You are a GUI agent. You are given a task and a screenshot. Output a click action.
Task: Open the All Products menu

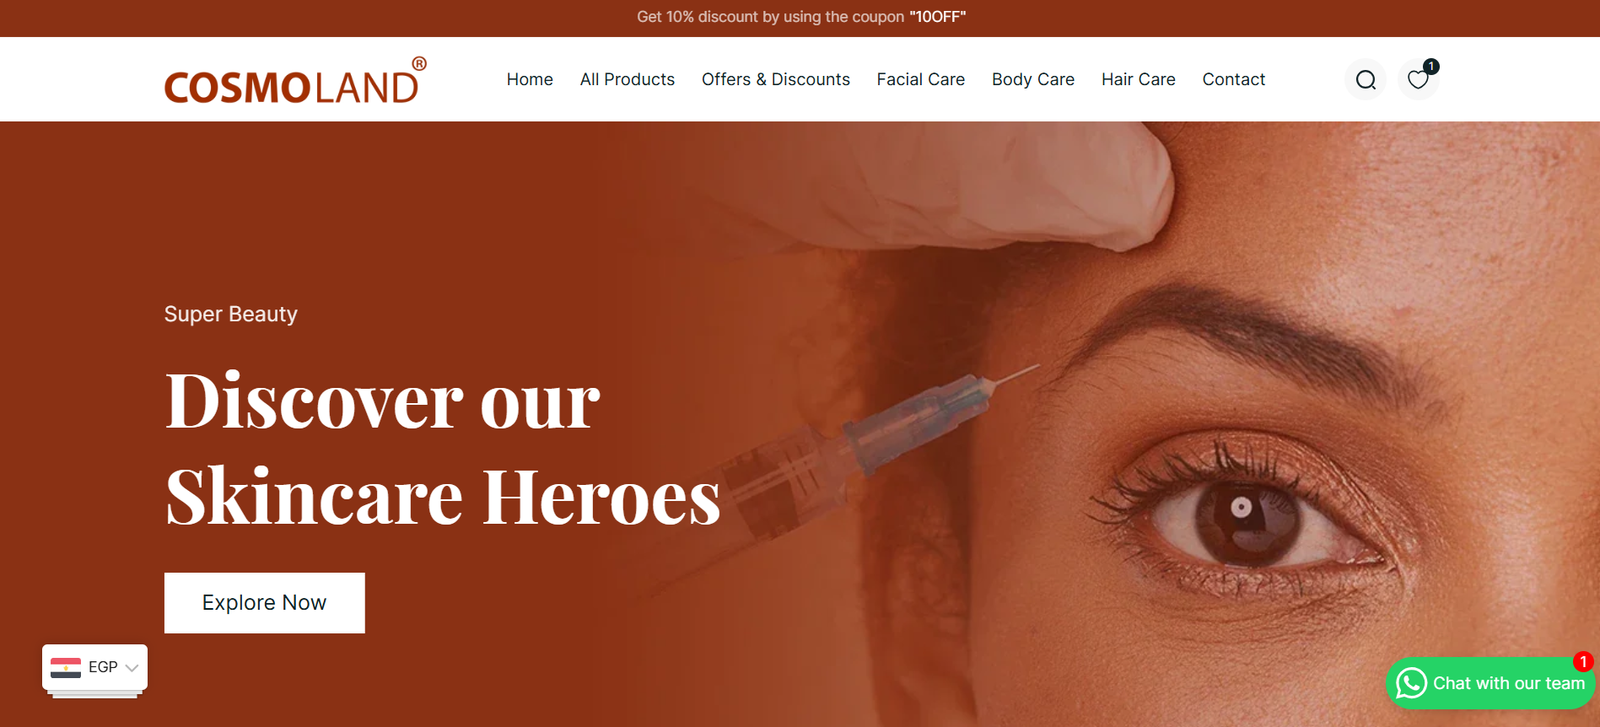pyautogui.click(x=627, y=79)
